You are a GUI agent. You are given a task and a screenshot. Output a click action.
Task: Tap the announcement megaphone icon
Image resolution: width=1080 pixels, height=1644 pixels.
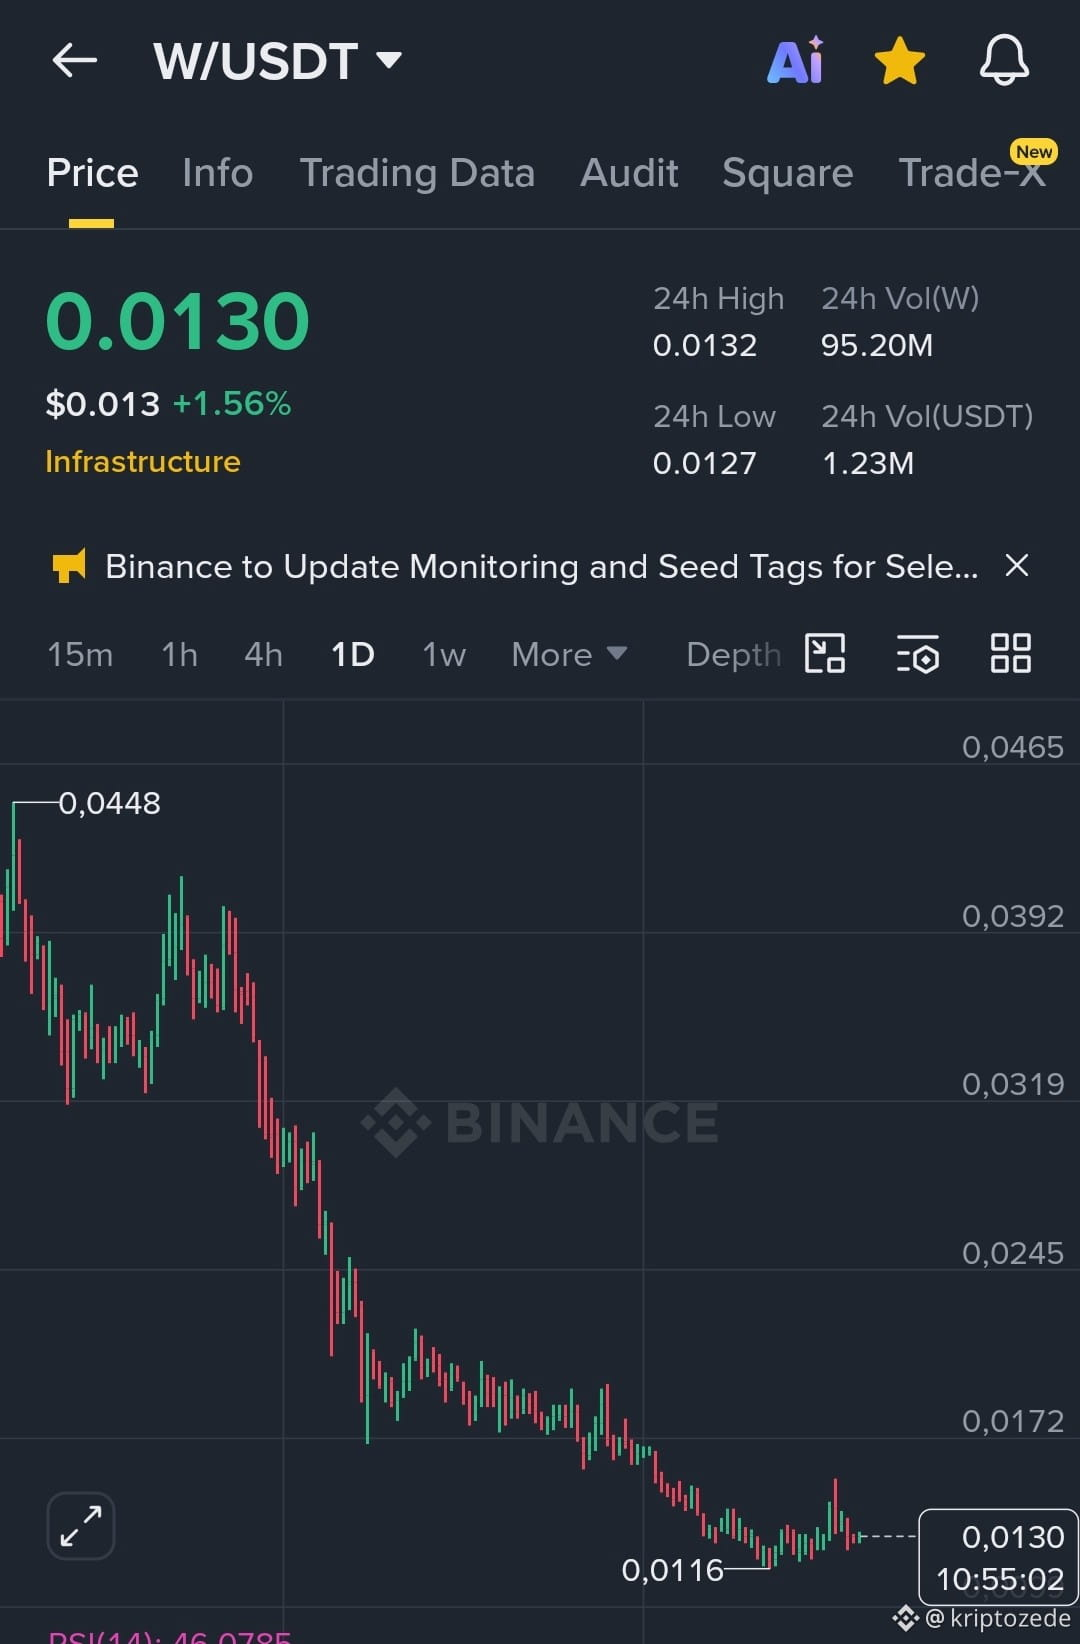tap(69, 566)
